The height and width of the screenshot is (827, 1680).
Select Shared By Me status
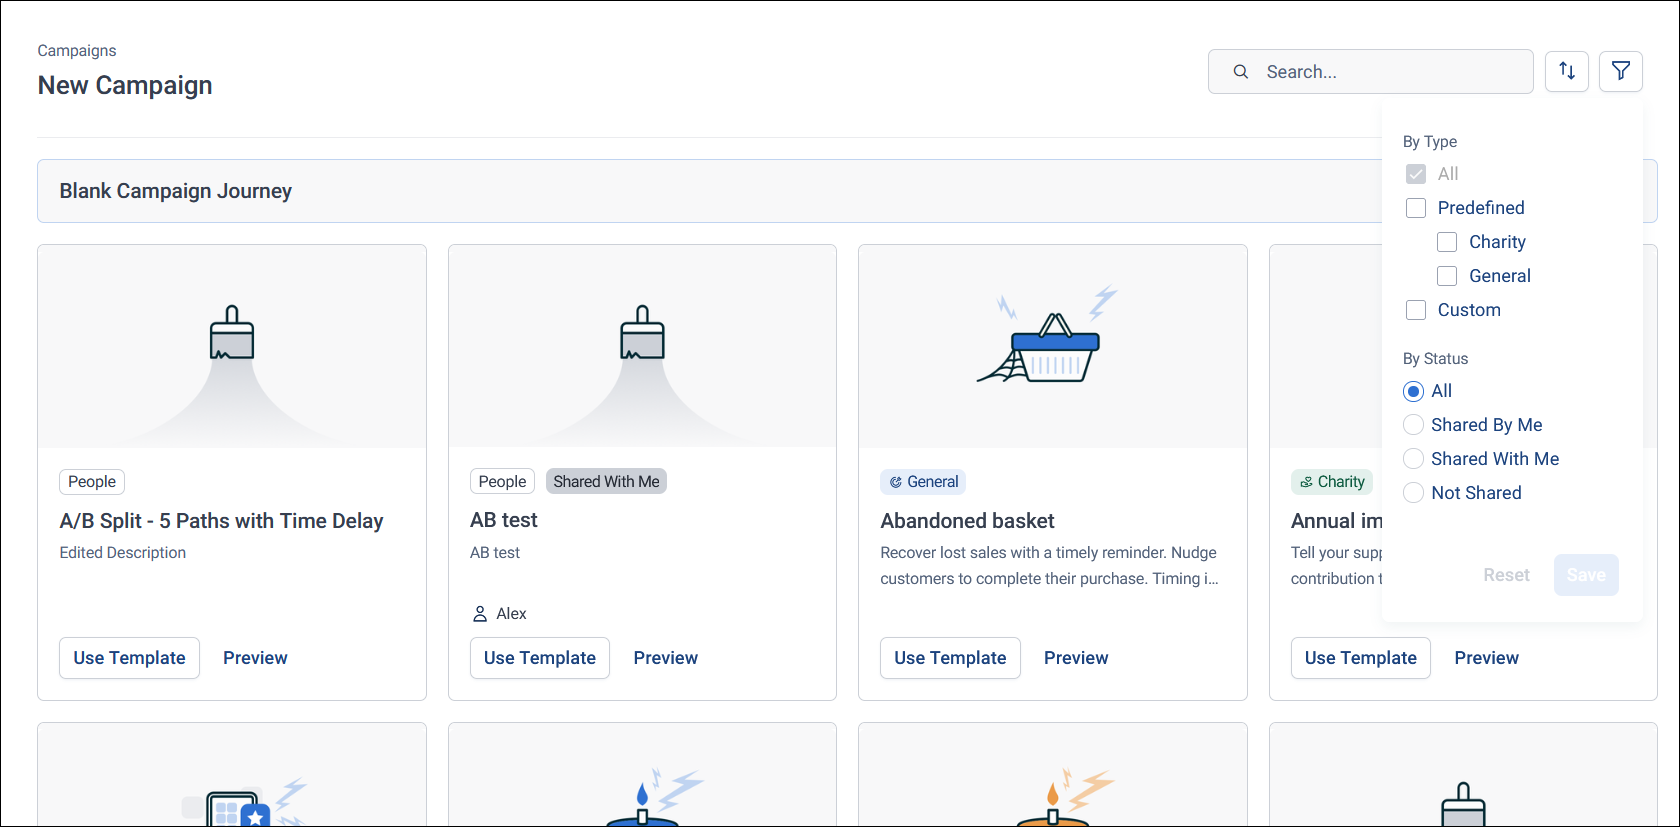[1413, 425]
